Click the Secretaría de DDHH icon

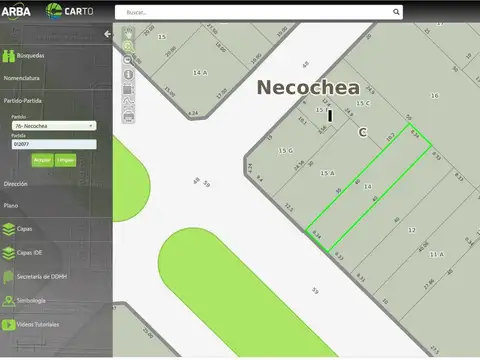tap(8, 277)
